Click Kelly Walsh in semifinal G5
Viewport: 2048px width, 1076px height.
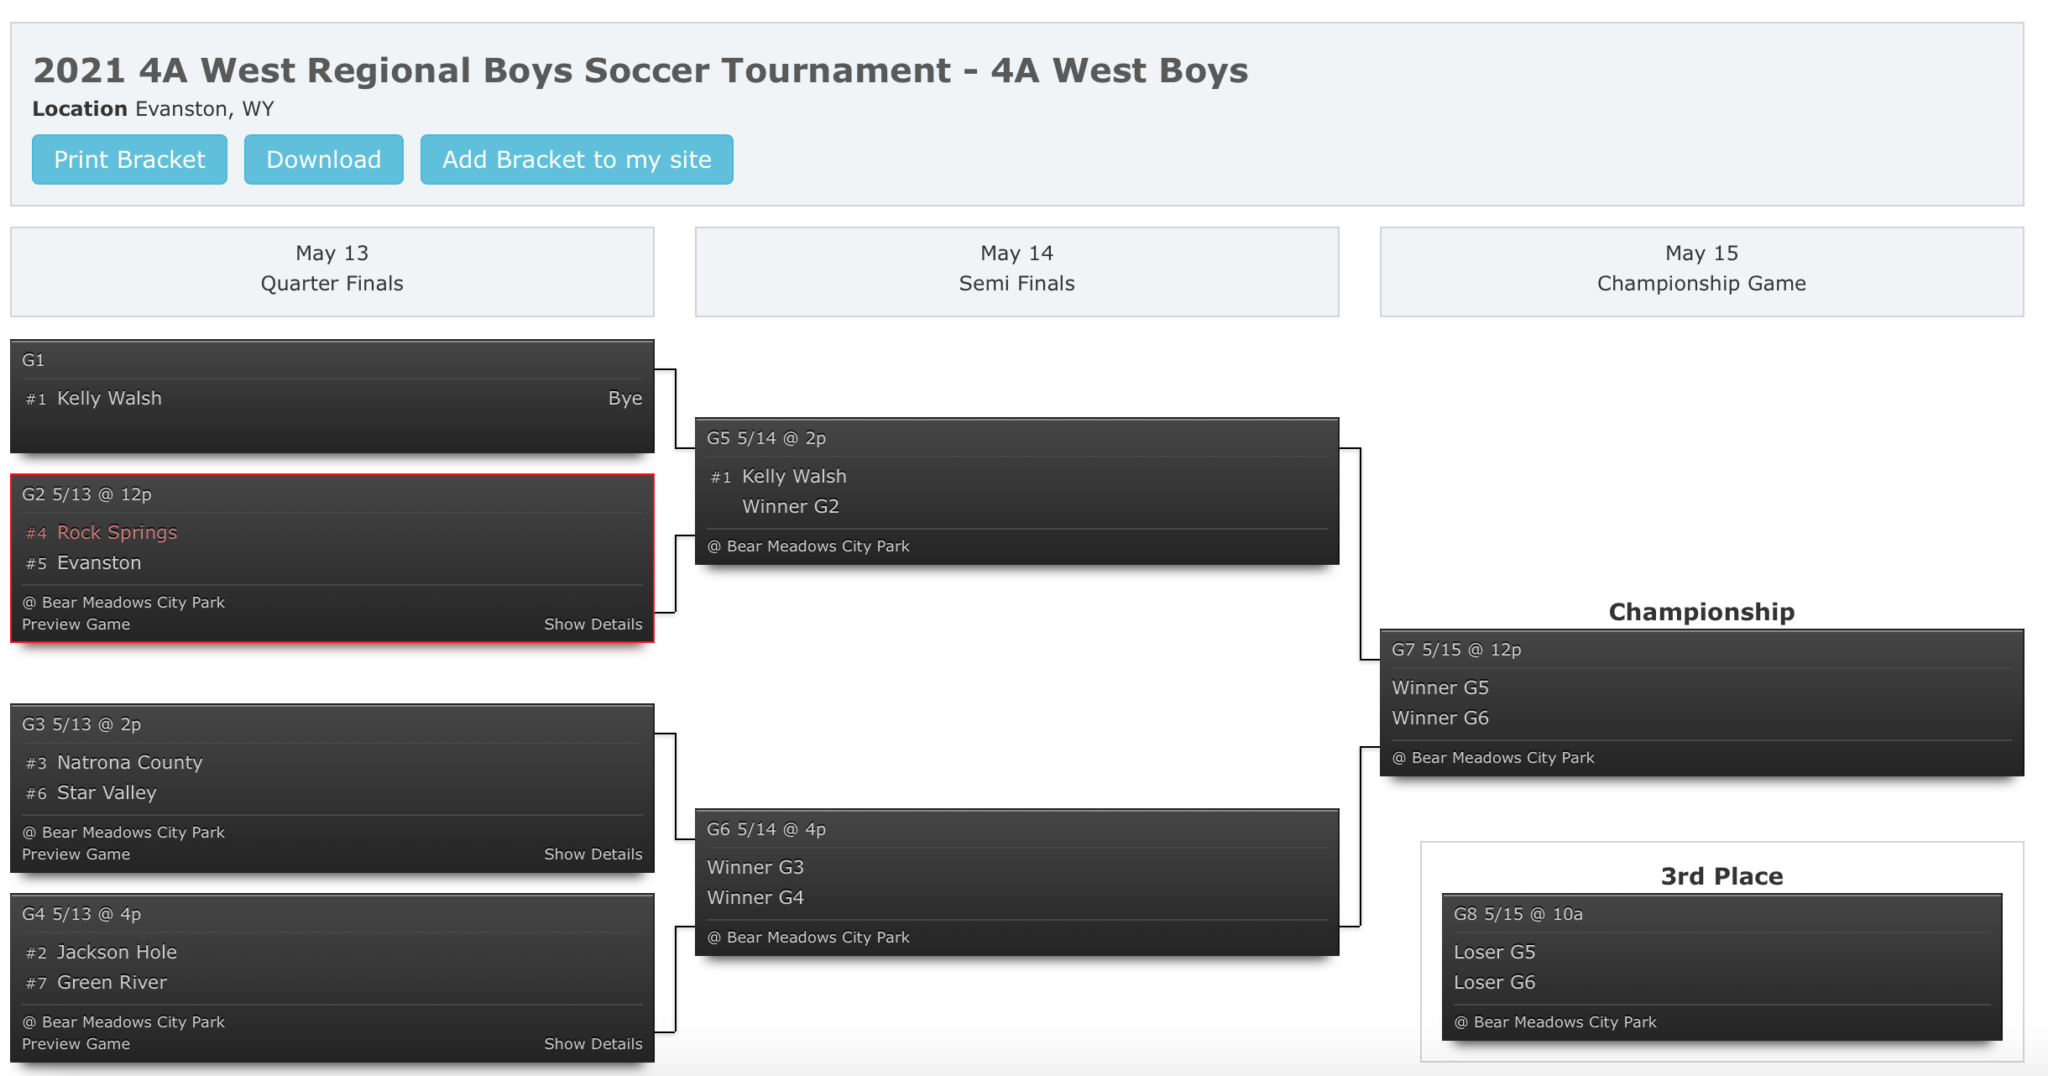coord(794,477)
